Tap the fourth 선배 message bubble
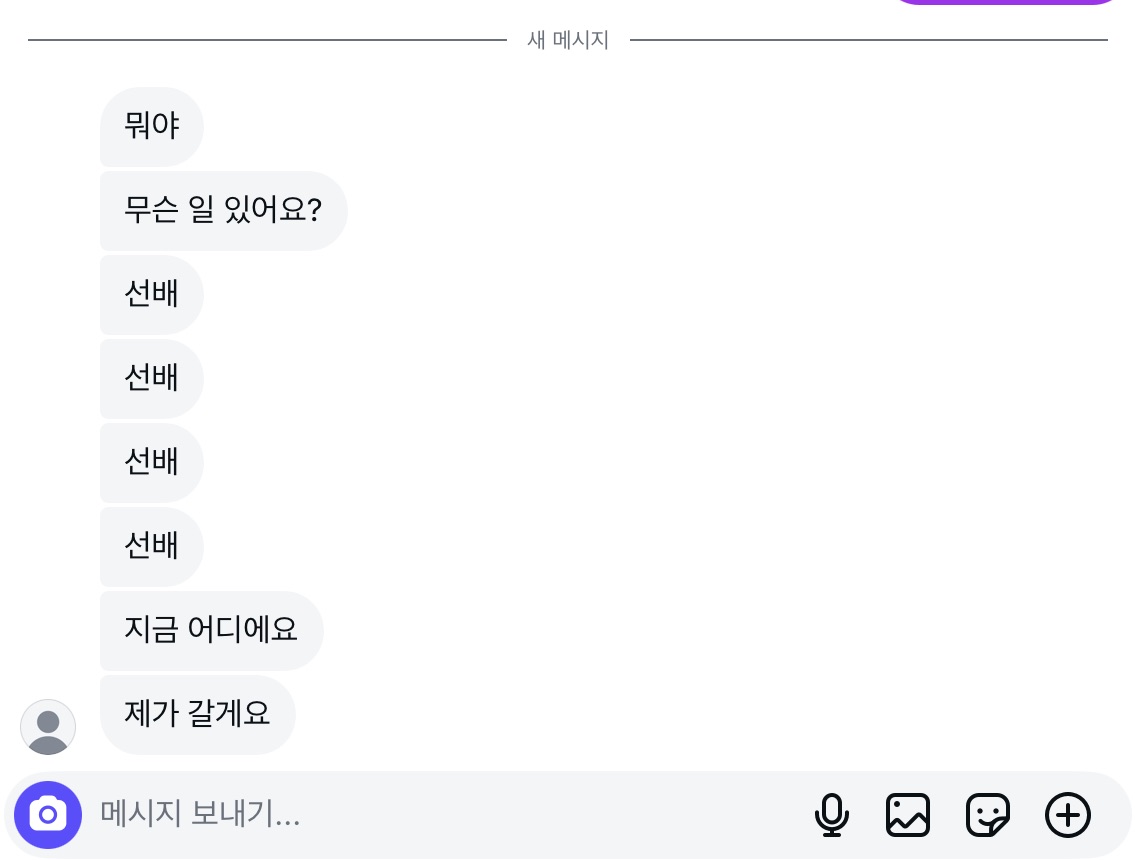This screenshot has width=1135, height=860. point(152,547)
